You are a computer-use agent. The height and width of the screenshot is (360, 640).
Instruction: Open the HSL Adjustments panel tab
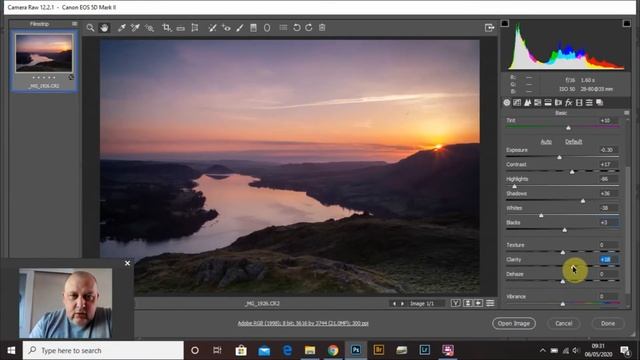point(538,103)
